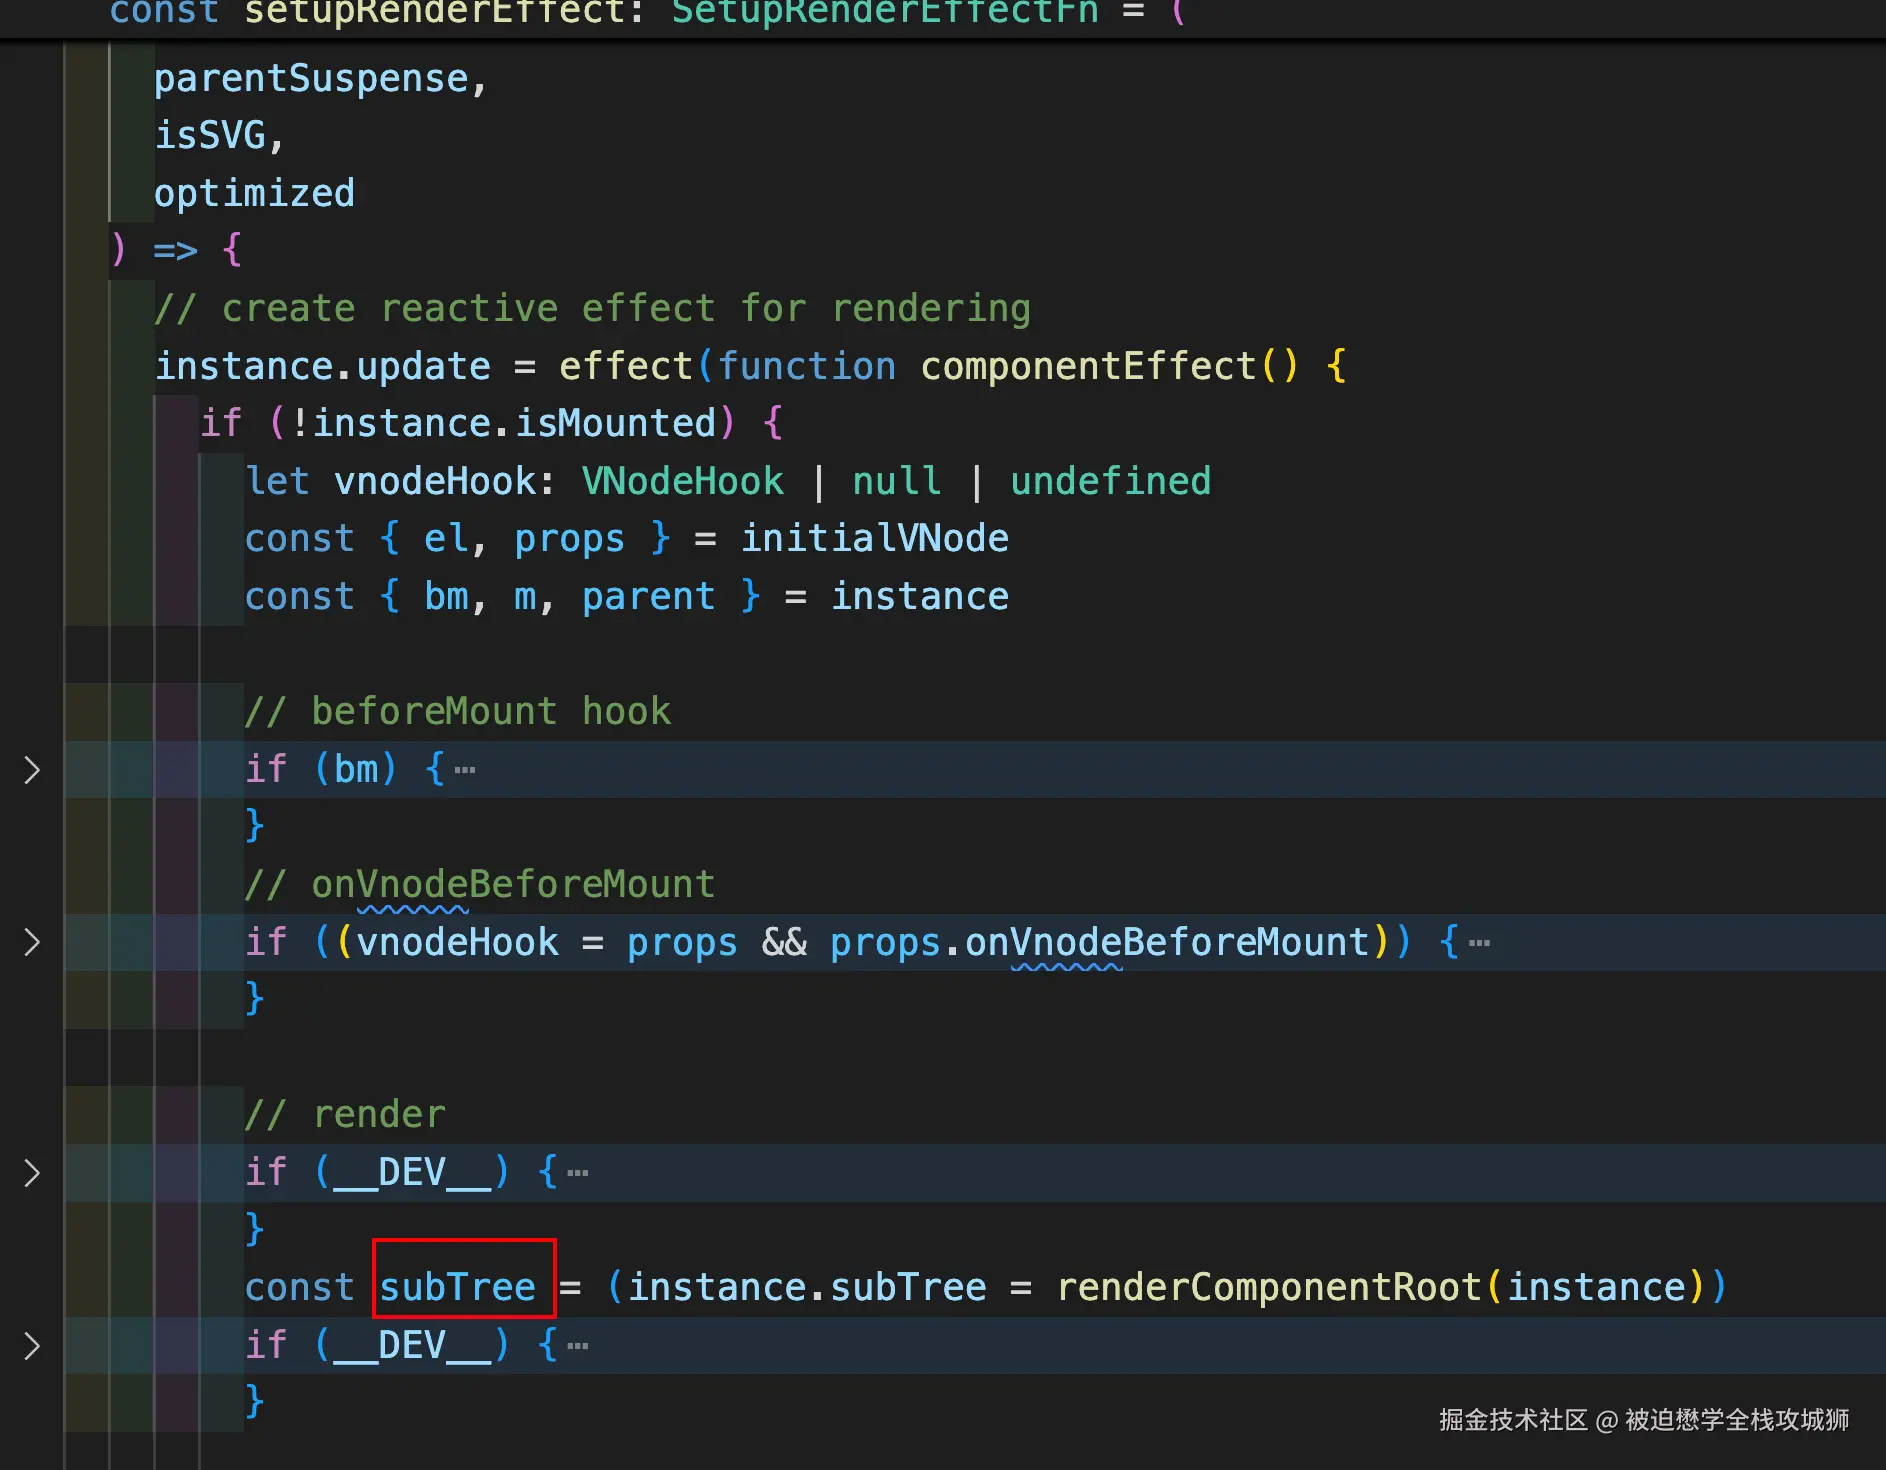Image resolution: width=1886 pixels, height=1470 pixels.
Task: Click "el" in the destructuring
Action: 446,539
